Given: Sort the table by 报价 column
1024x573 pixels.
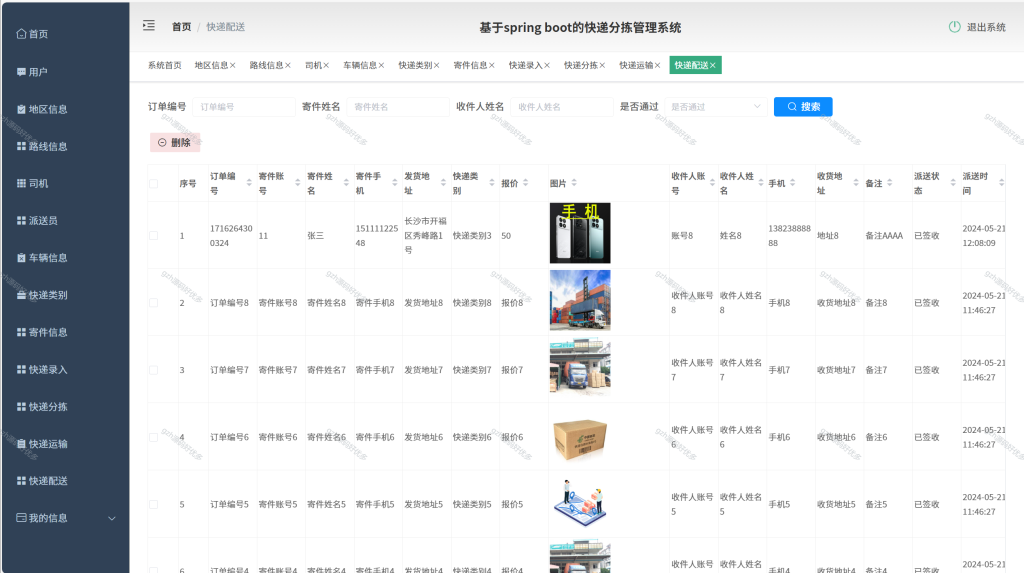Looking at the screenshot, I should (525, 183).
